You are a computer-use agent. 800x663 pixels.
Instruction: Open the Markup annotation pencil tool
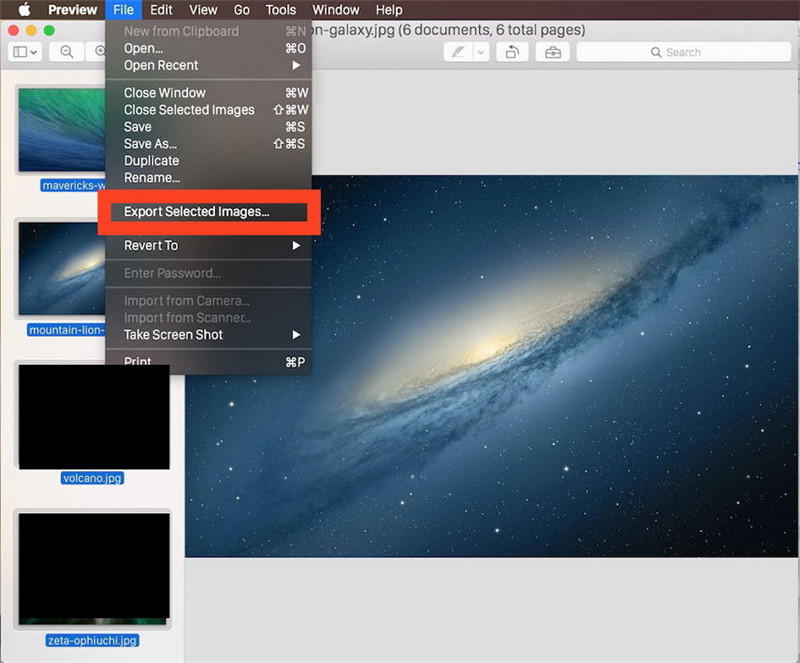click(457, 51)
